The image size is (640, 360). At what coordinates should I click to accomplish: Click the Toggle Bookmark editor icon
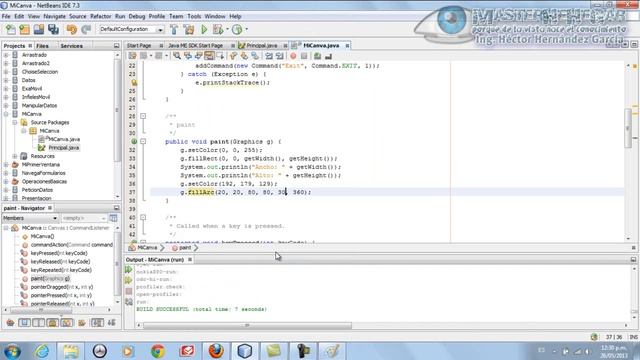[255, 56]
